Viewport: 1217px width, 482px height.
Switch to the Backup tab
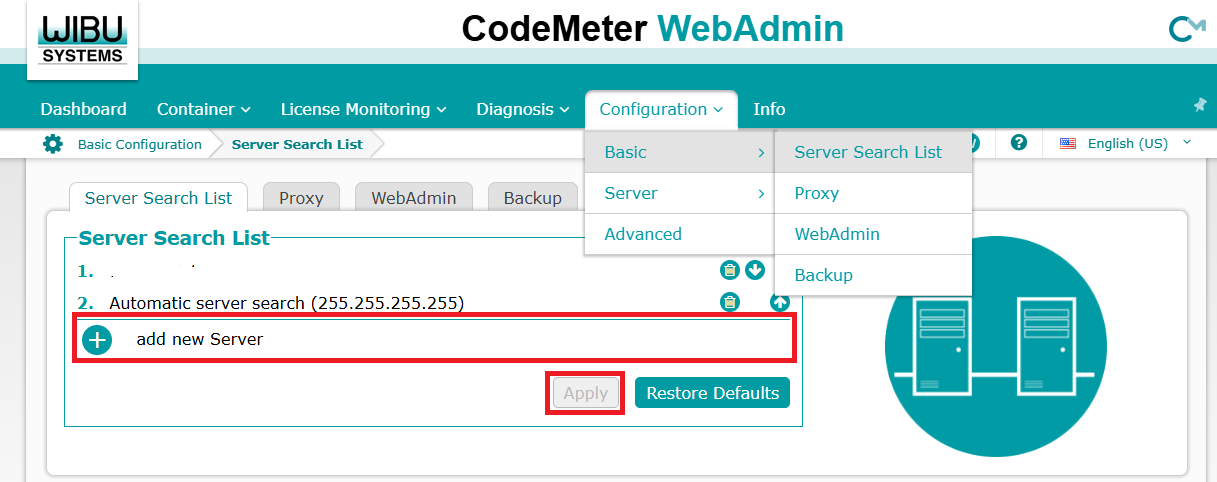pos(533,197)
